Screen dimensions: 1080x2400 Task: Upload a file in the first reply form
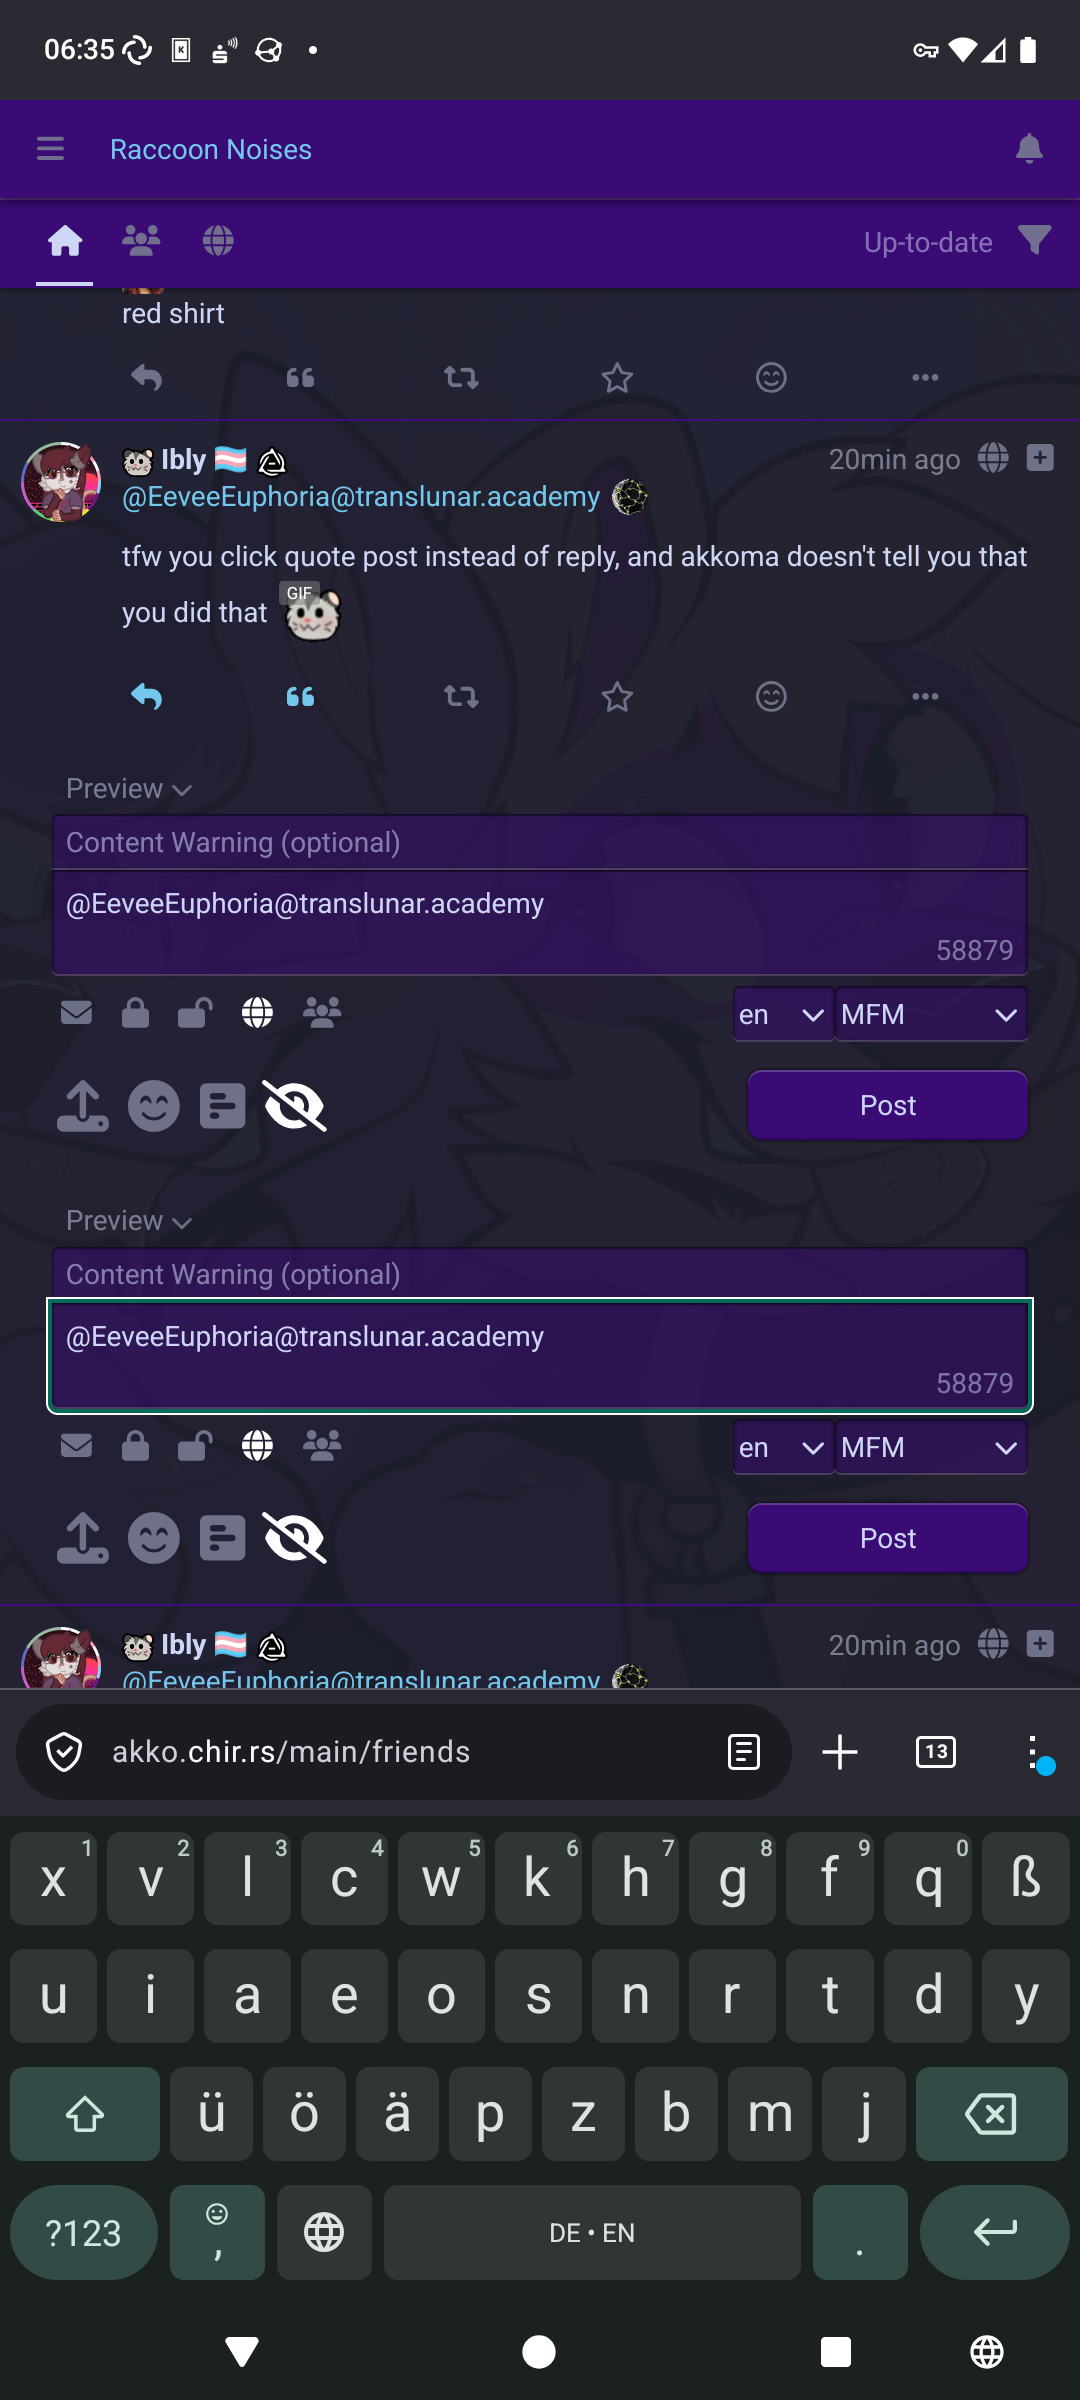pos(83,1106)
